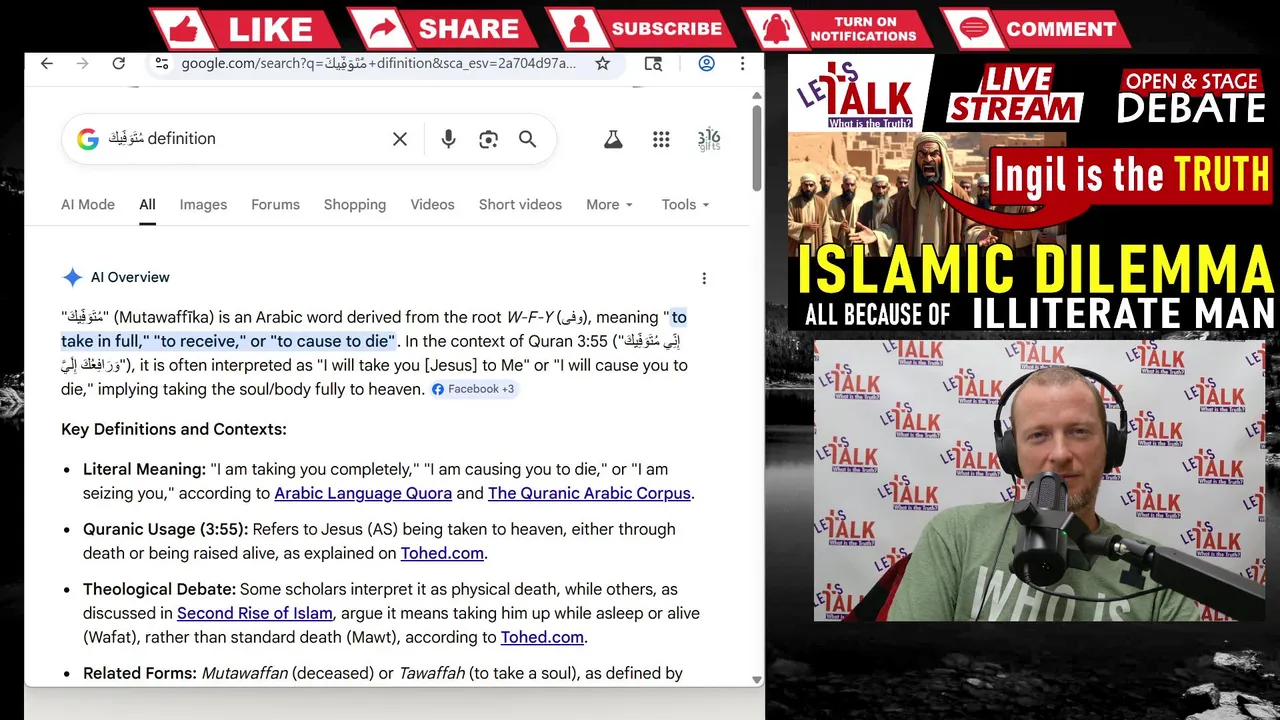Click the 'Related Forms:' bullet label
Screen dimensions: 1280x720
click(x=140, y=673)
